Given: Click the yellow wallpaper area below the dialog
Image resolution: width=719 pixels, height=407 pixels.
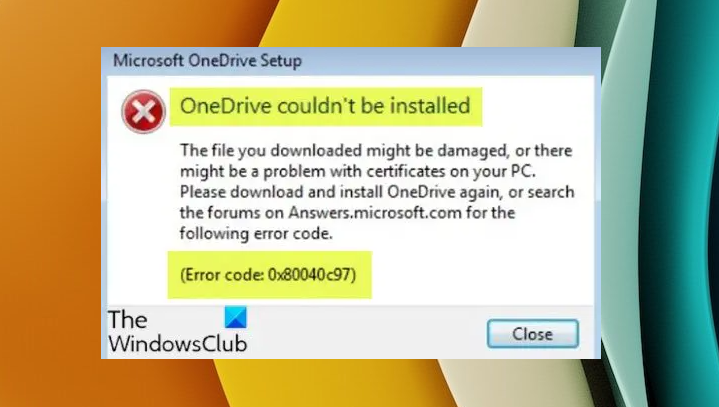Looking at the screenshot, I should [321, 383].
